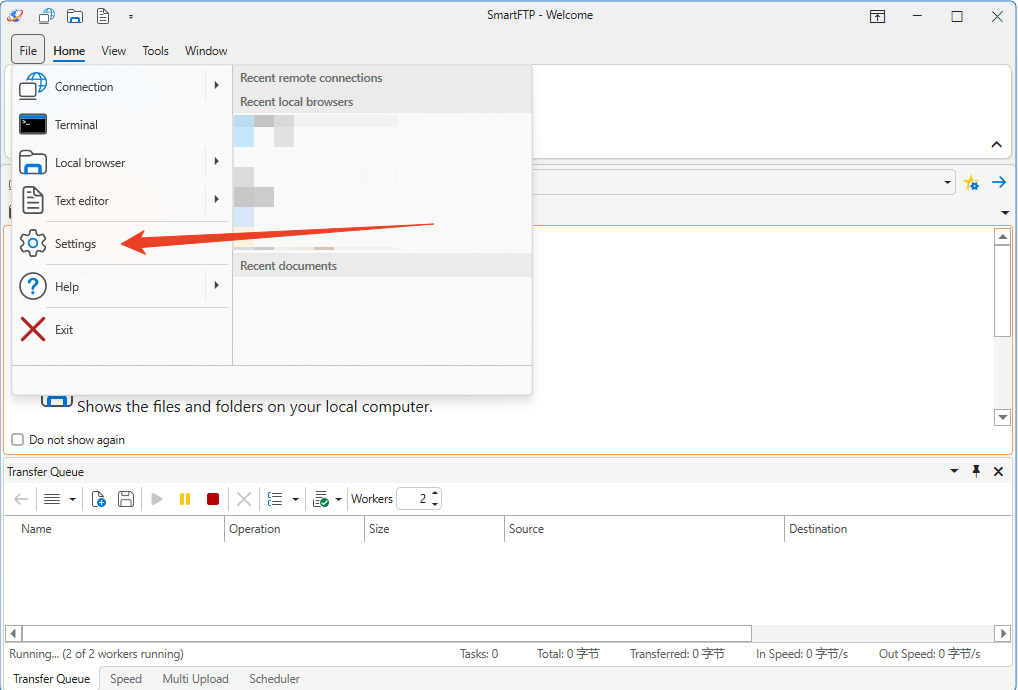
Task: Enable the Do not show again checkbox
Action: coord(18,439)
